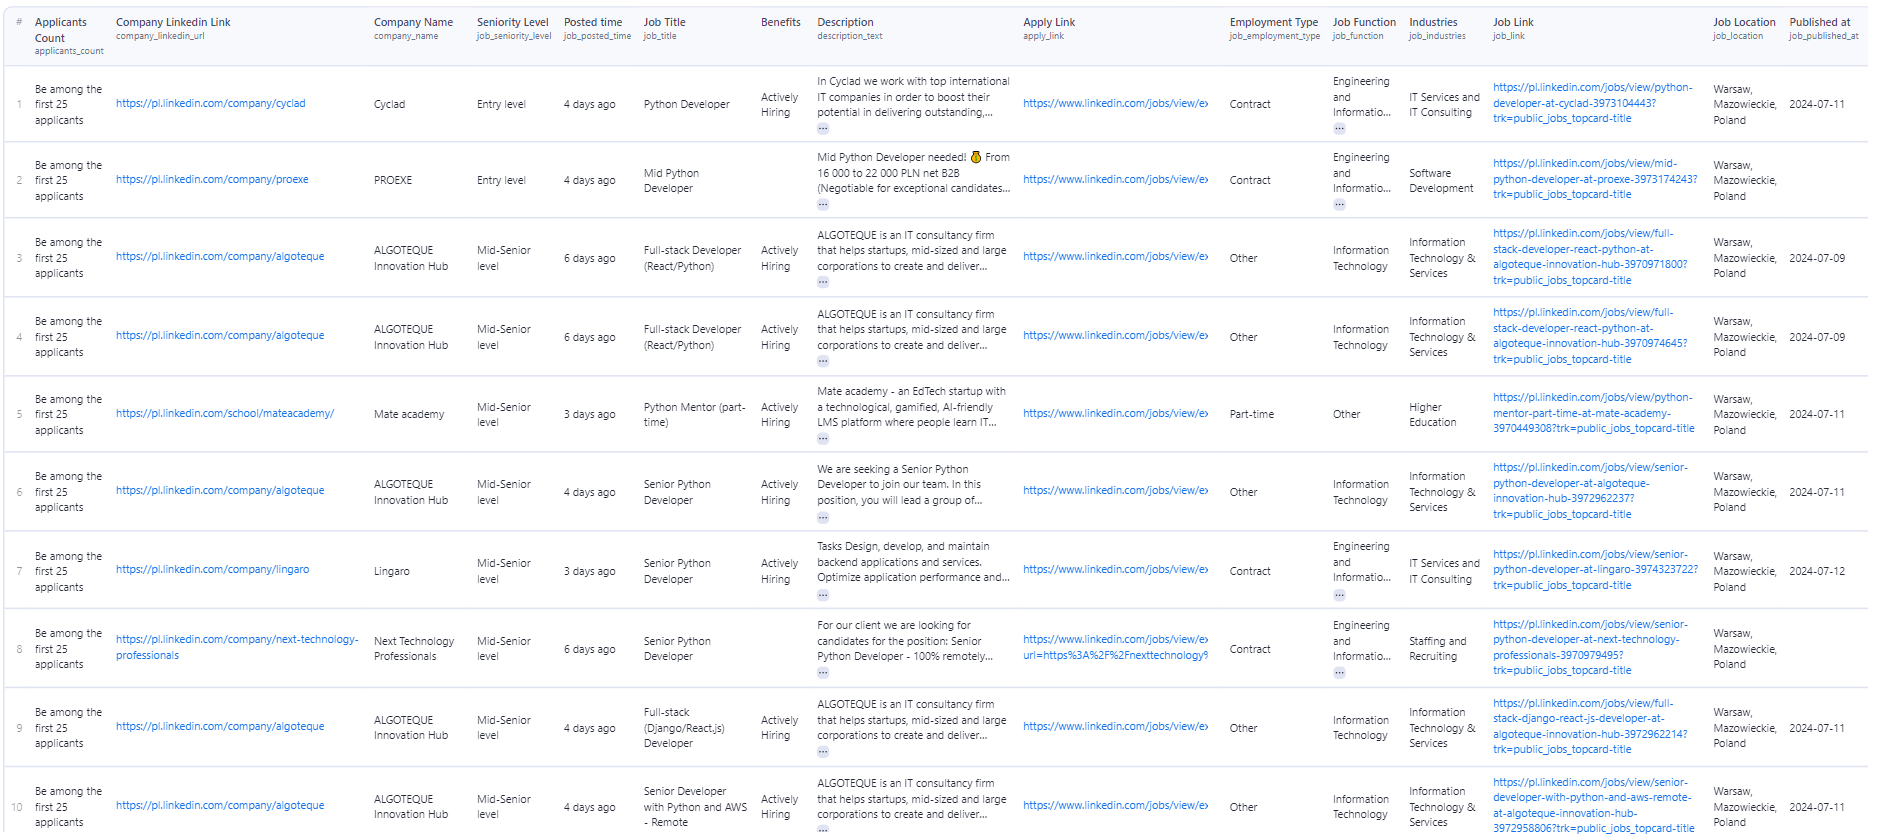This screenshot has width=1881, height=834.
Task: Click the row number 5 cell
Action: click(x=19, y=414)
